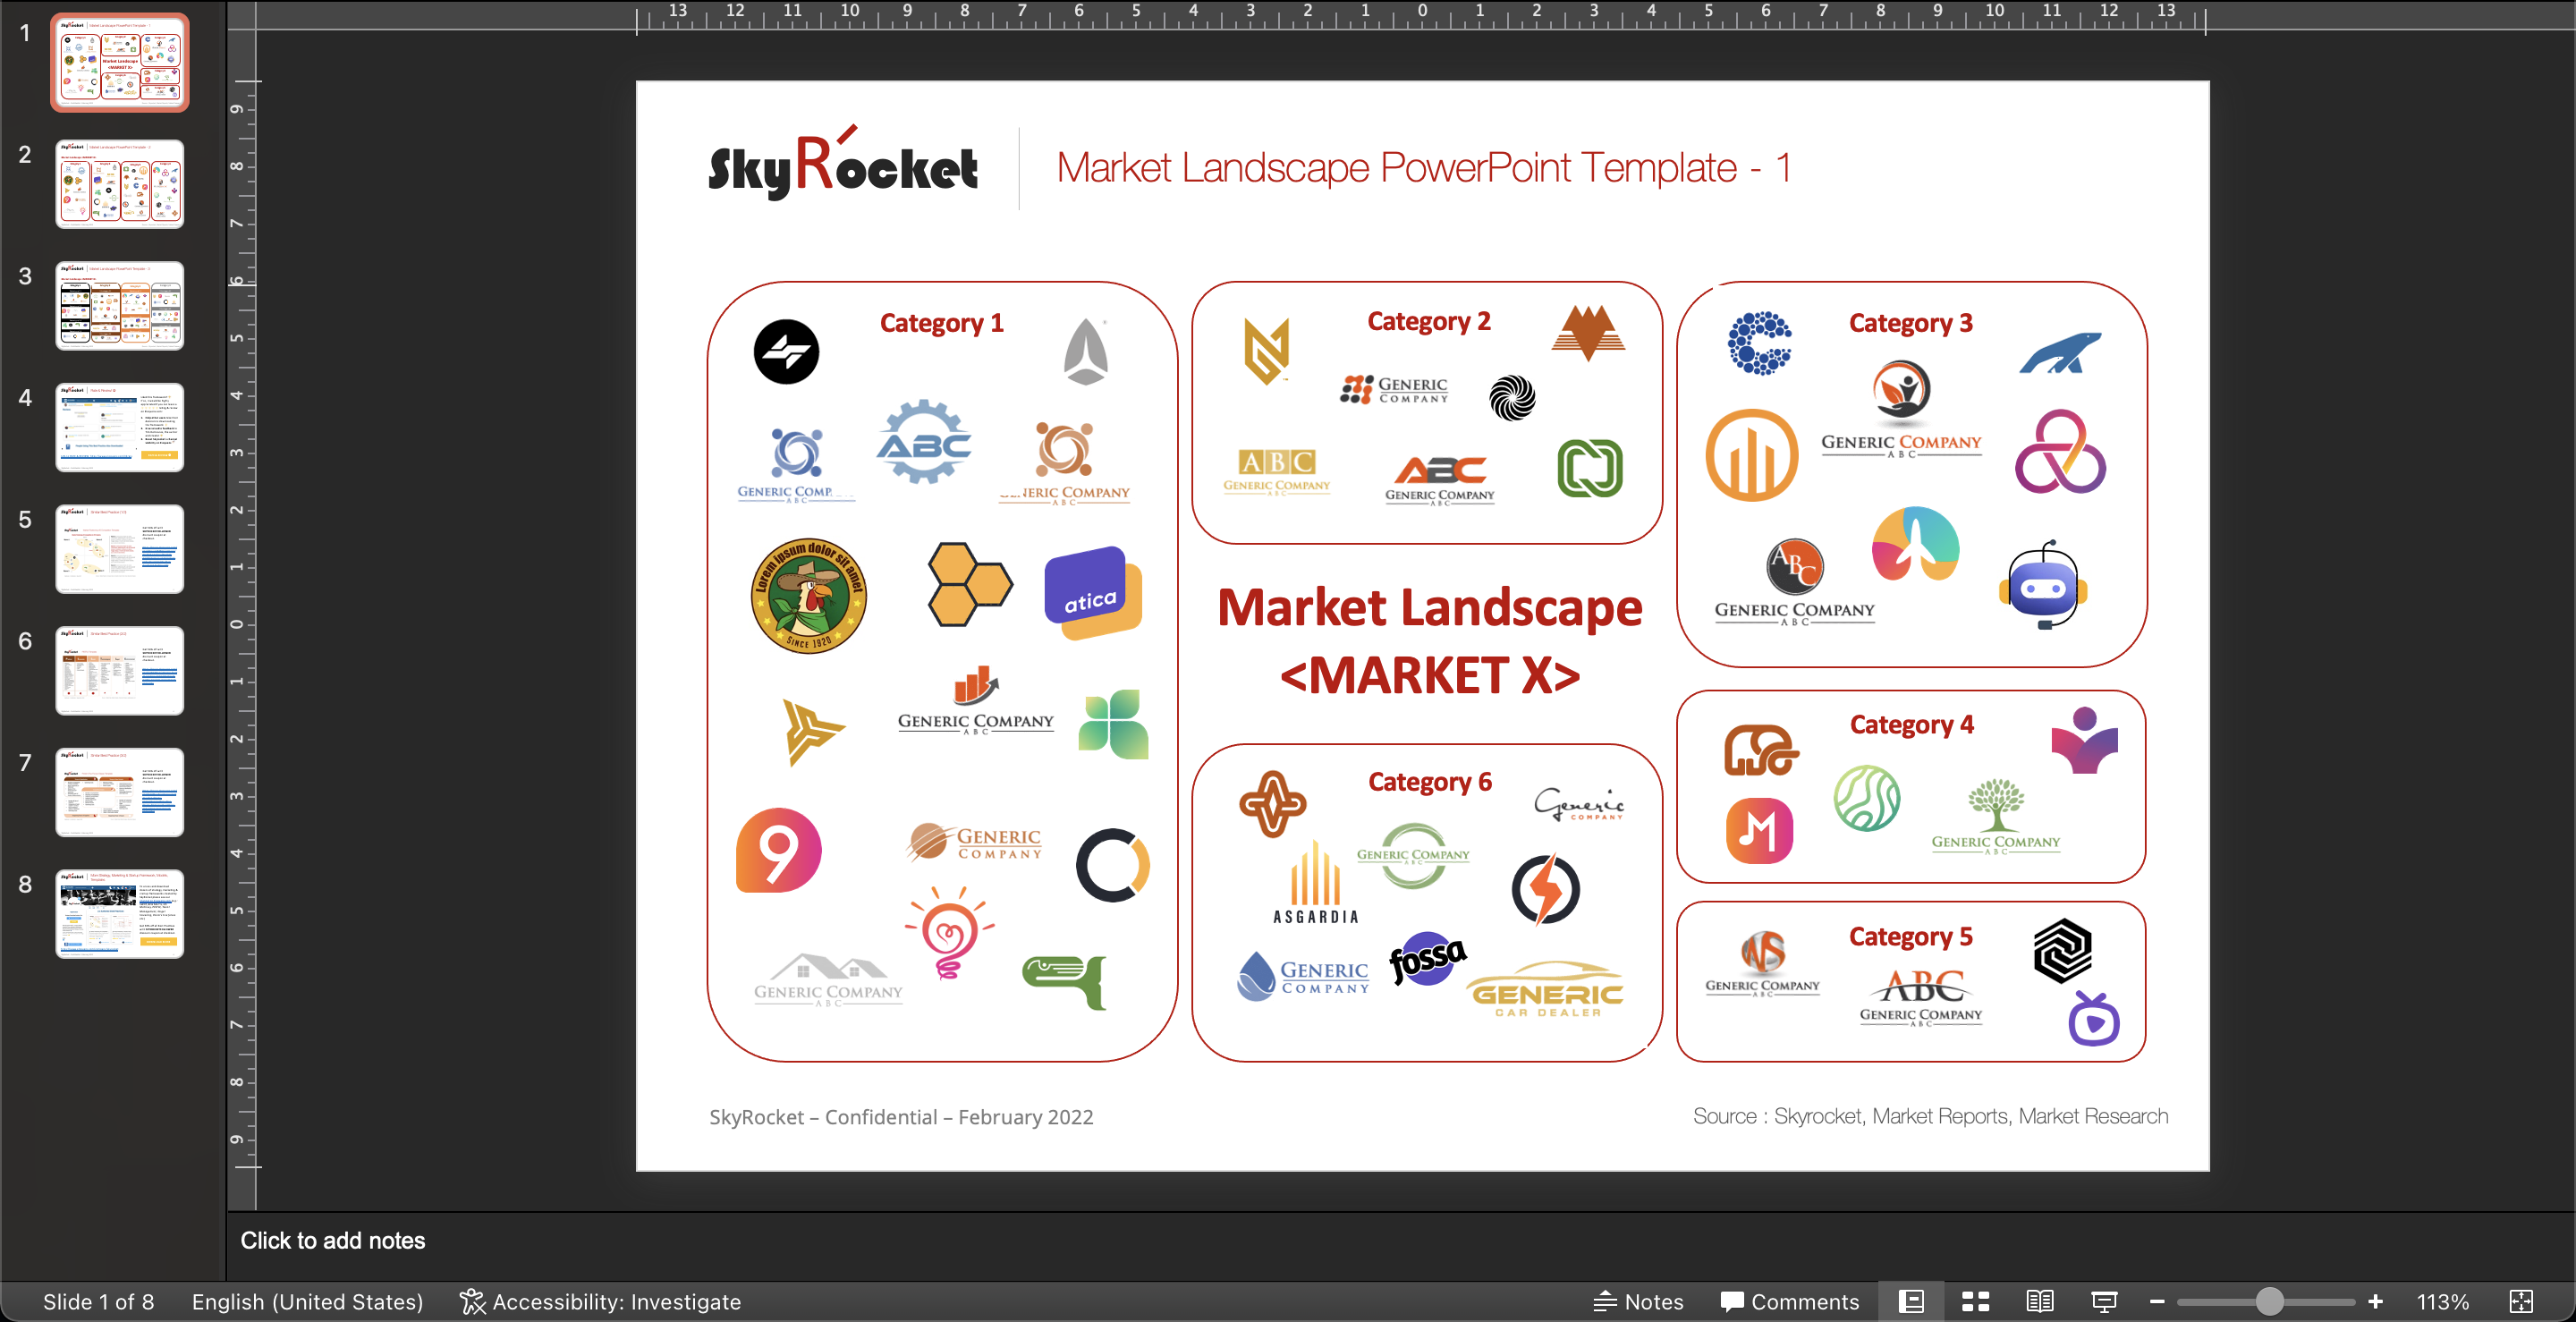
Task: Select the black circle bolt logo
Action: 786,351
